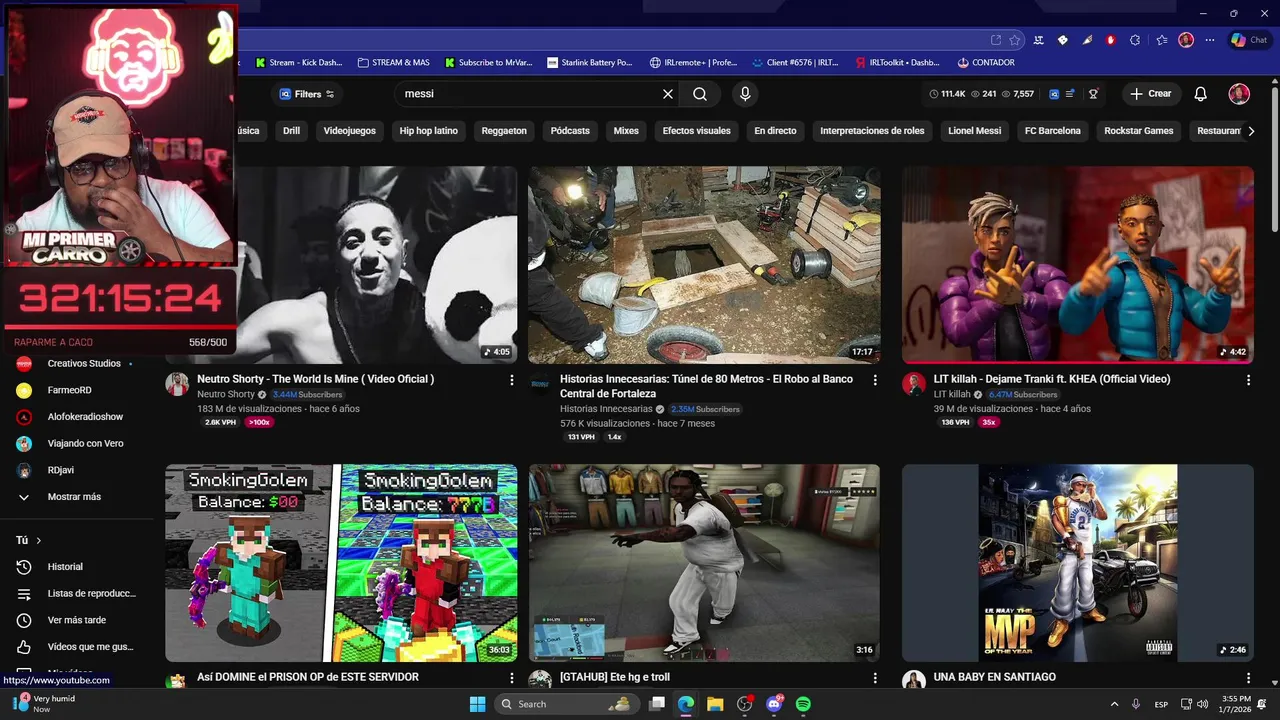The height and width of the screenshot is (720, 1280).
Task: Expand the Tú section chevron
Action: click(x=39, y=541)
